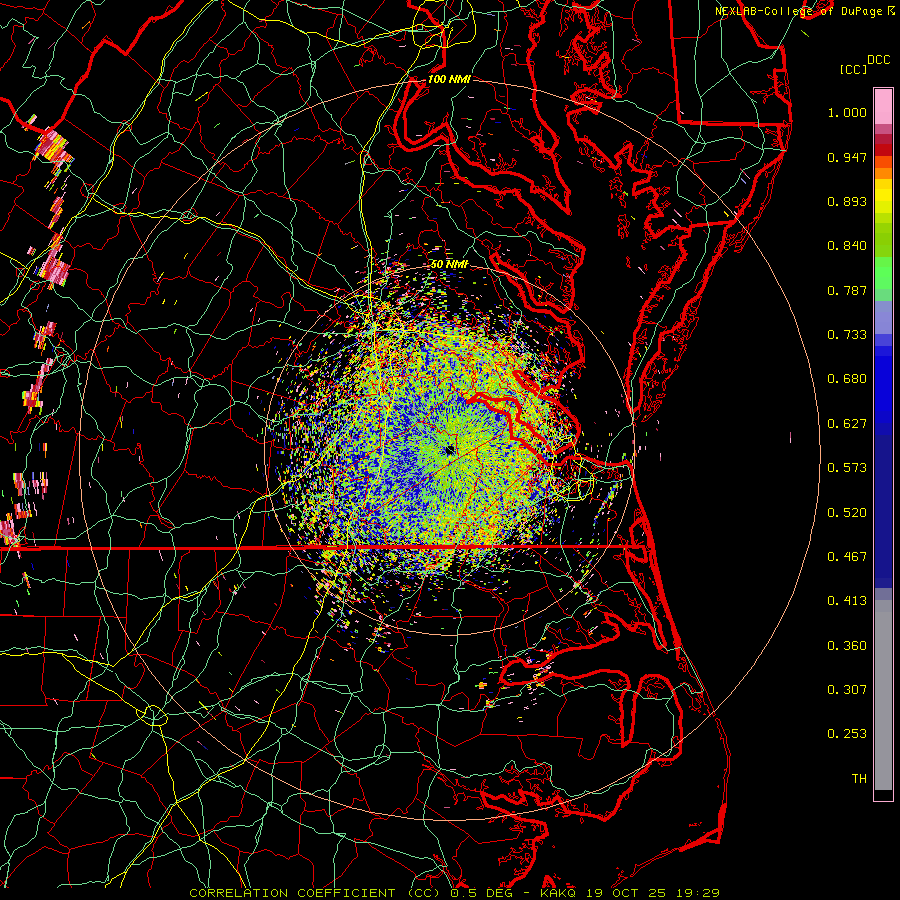Click the 0.573 color scale label

(x=847, y=468)
